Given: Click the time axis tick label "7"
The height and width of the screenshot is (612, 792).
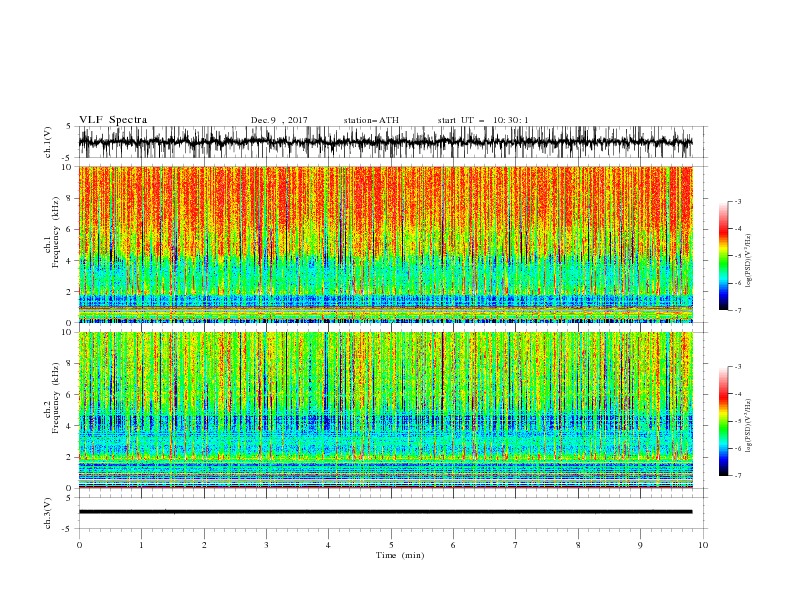Looking at the screenshot, I should pos(516,545).
